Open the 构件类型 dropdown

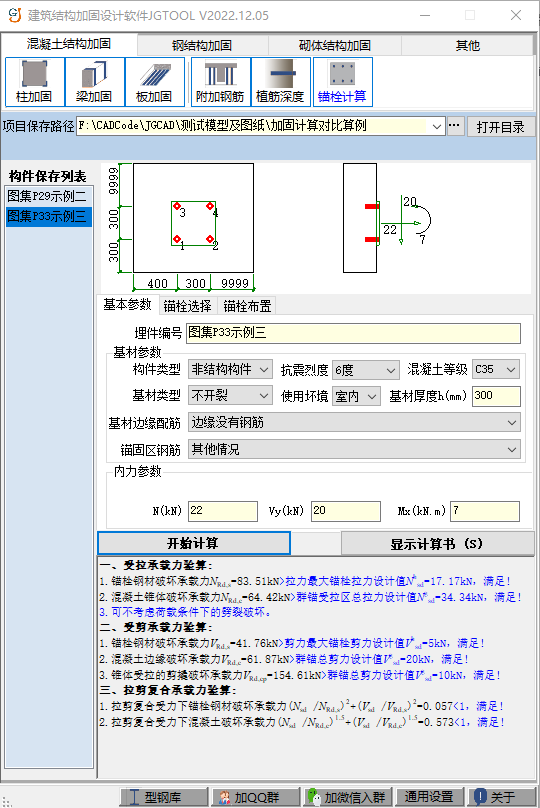230,369
